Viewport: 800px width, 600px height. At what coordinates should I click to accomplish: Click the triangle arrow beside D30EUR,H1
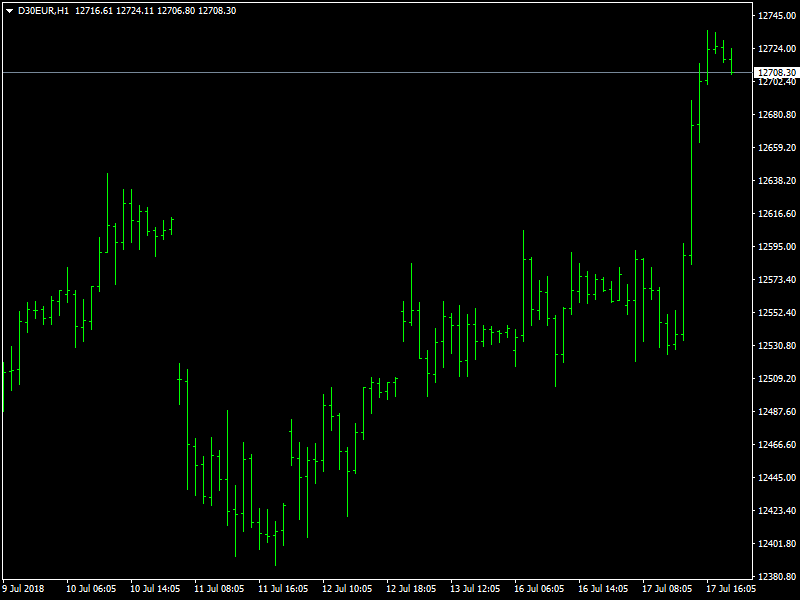9,11
